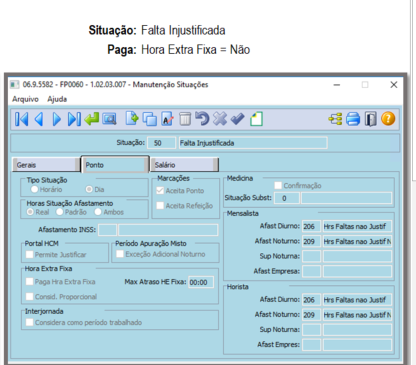Switch to the Salário tab

pos(184,165)
